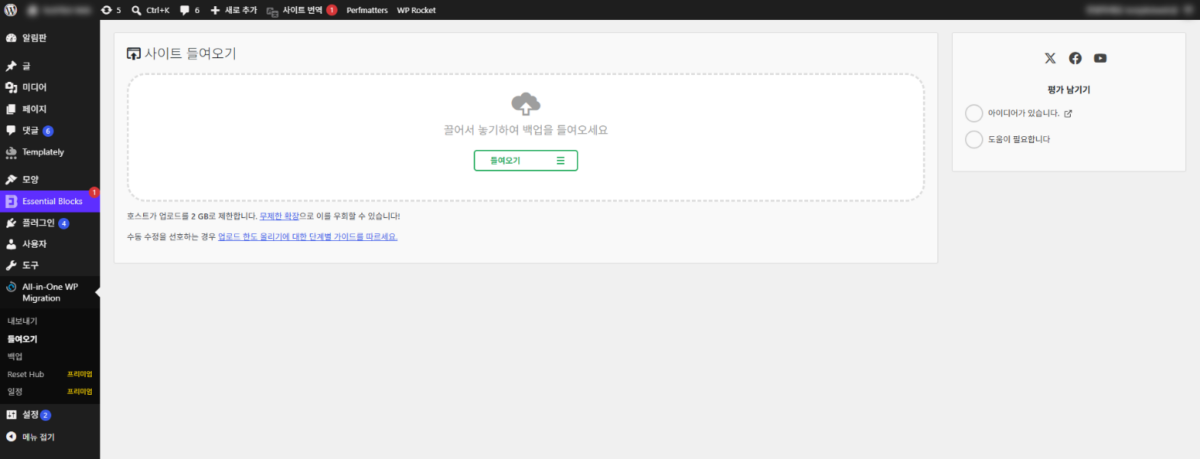Open 사이트 번역 in admin bar

tap(301, 10)
